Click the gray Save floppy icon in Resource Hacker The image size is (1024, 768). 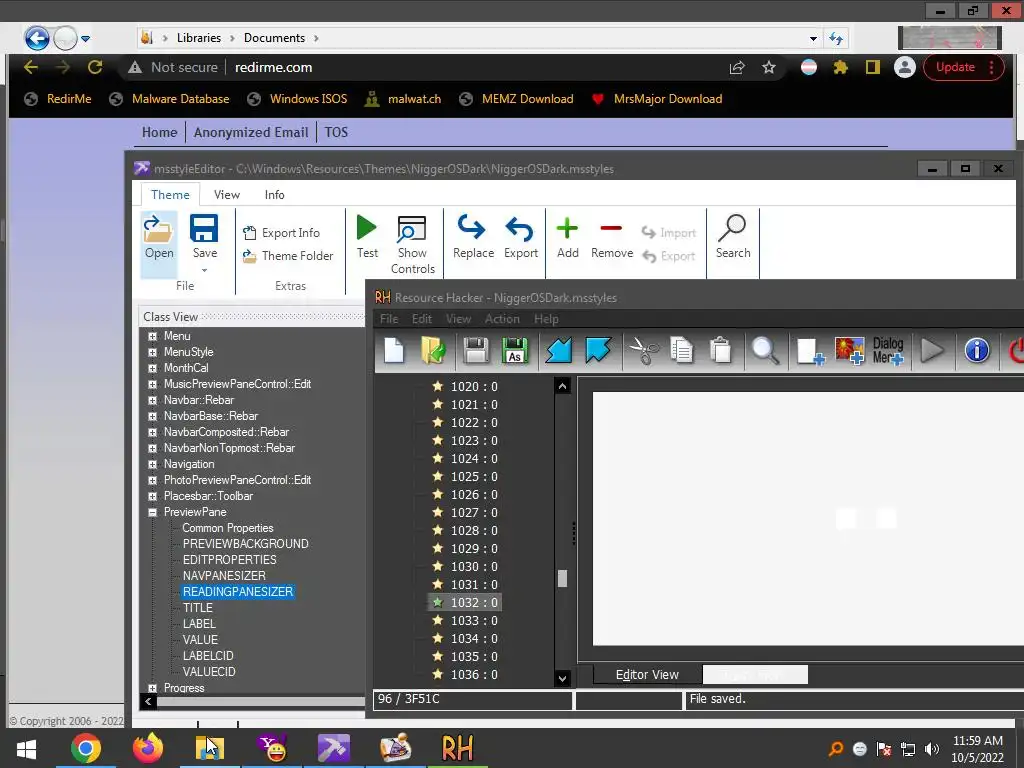pyautogui.click(x=475, y=351)
